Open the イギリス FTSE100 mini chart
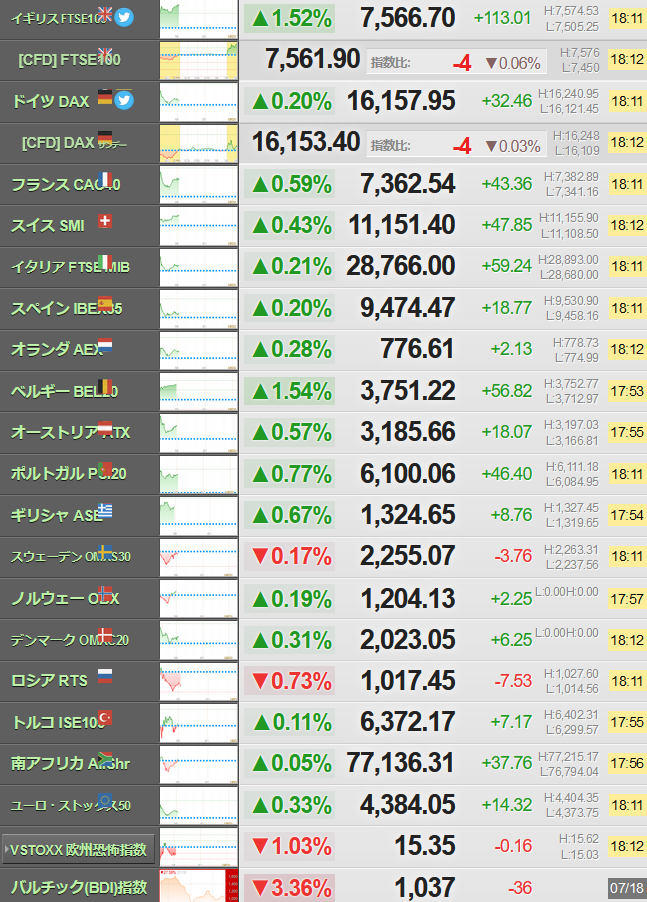This screenshot has width=647, height=902. tap(198, 20)
